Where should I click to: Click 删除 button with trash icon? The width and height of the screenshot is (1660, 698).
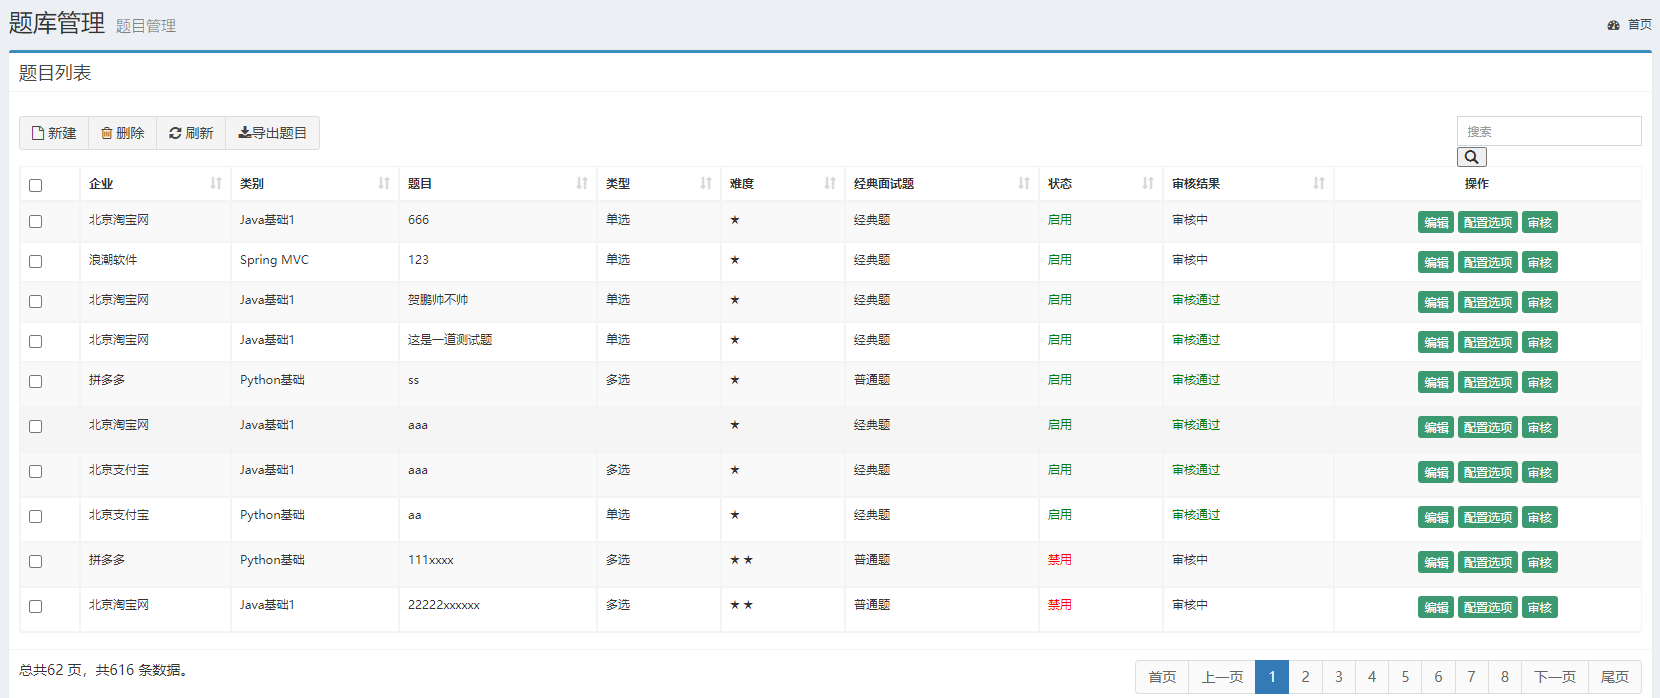coord(123,133)
